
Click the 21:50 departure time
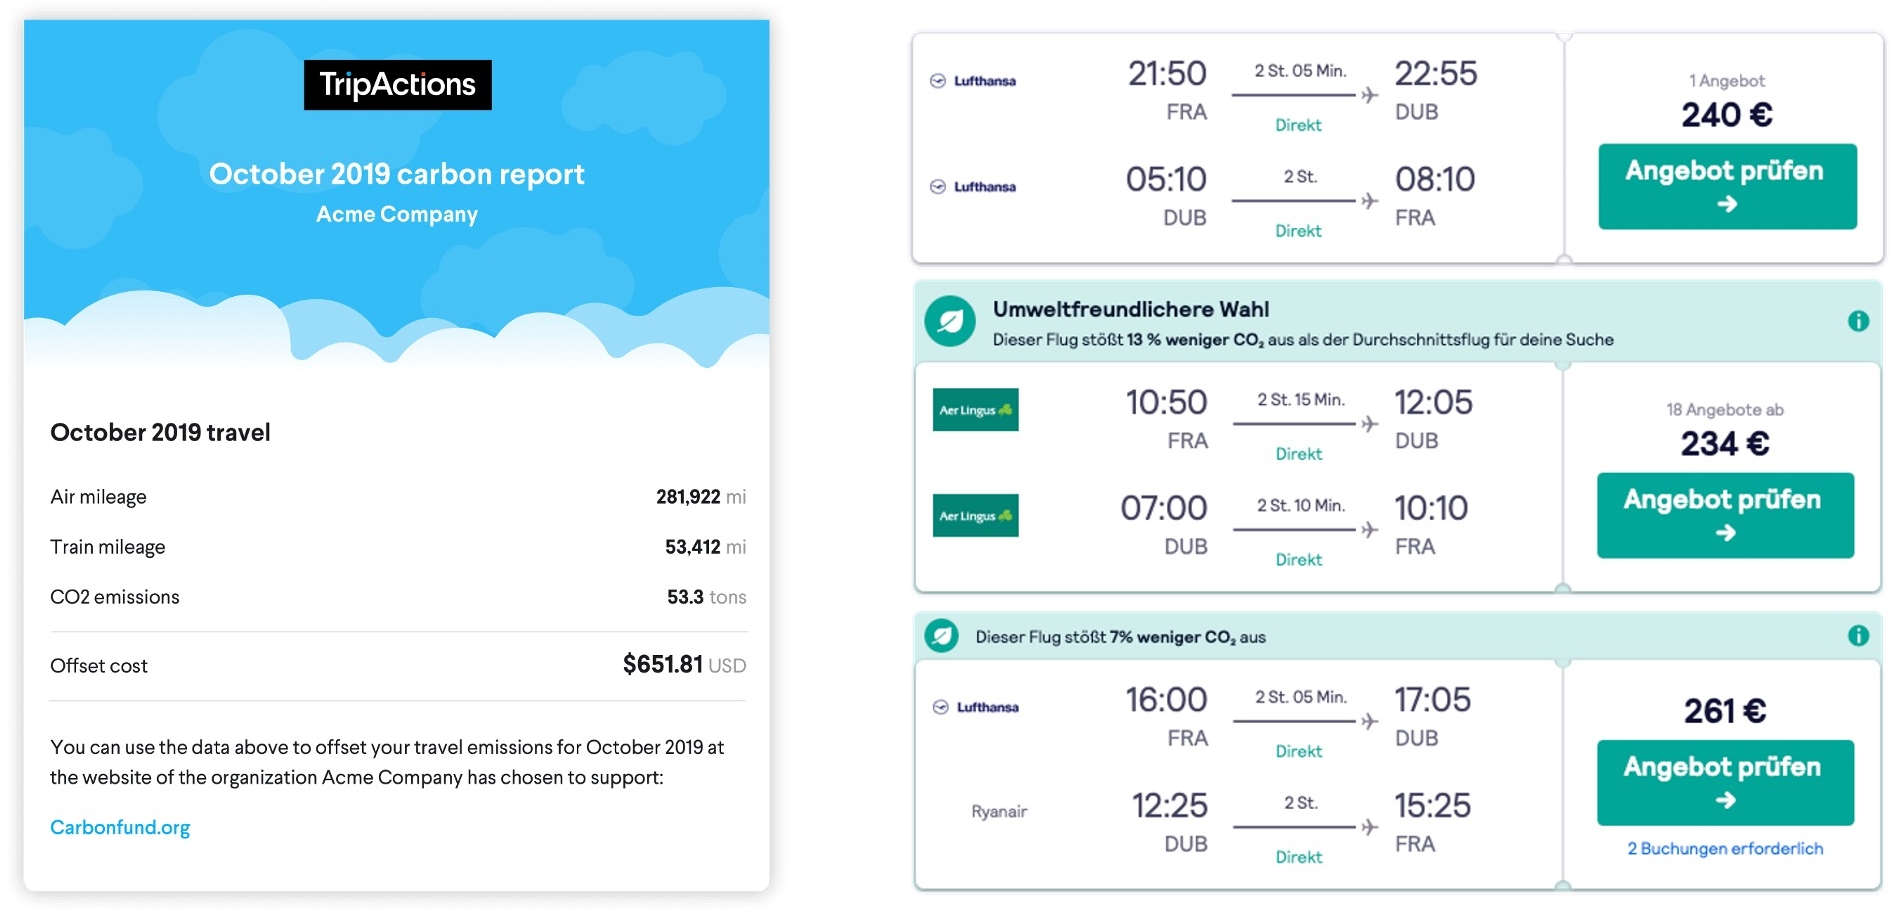(1167, 74)
